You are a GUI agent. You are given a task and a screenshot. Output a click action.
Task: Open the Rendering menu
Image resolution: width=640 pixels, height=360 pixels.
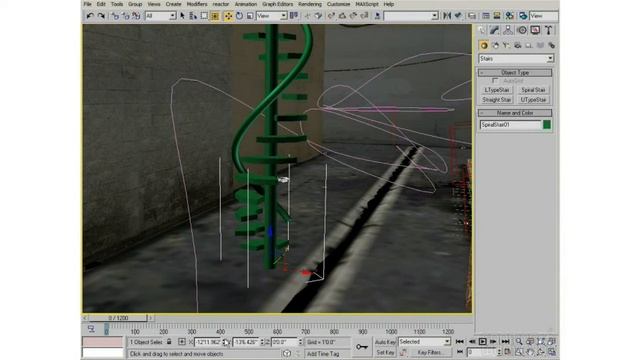[x=310, y=4]
